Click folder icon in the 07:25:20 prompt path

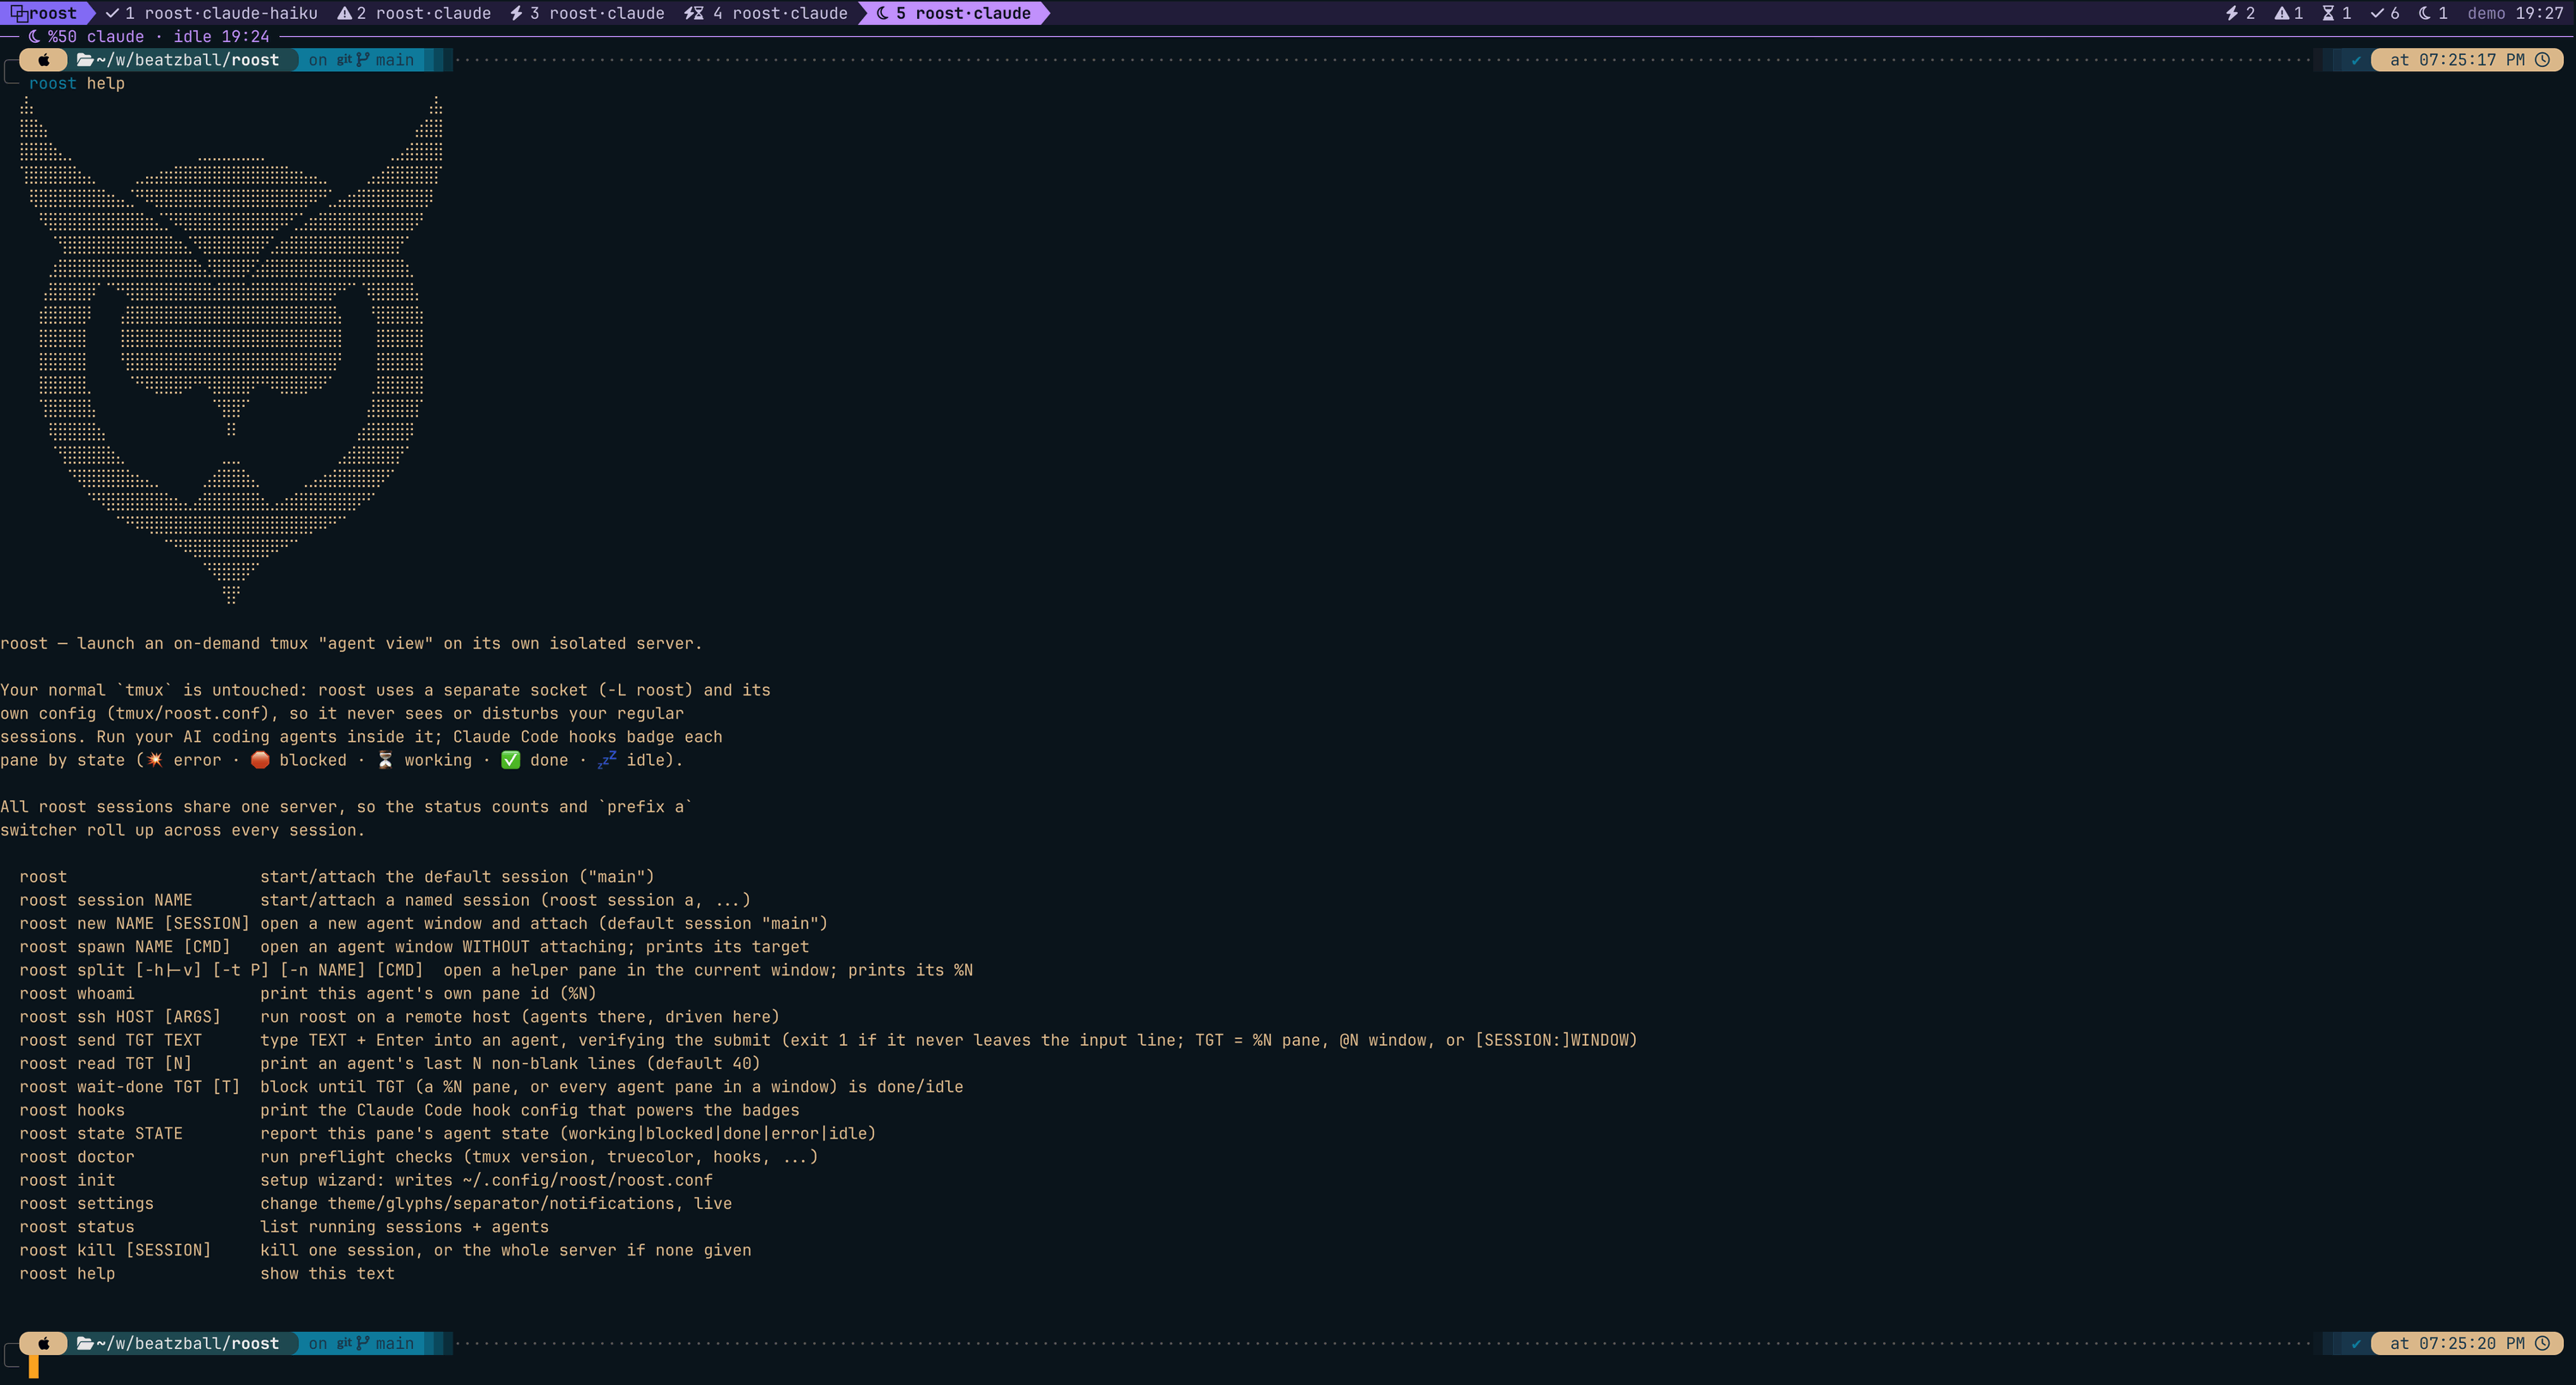(x=85, y=1343)
